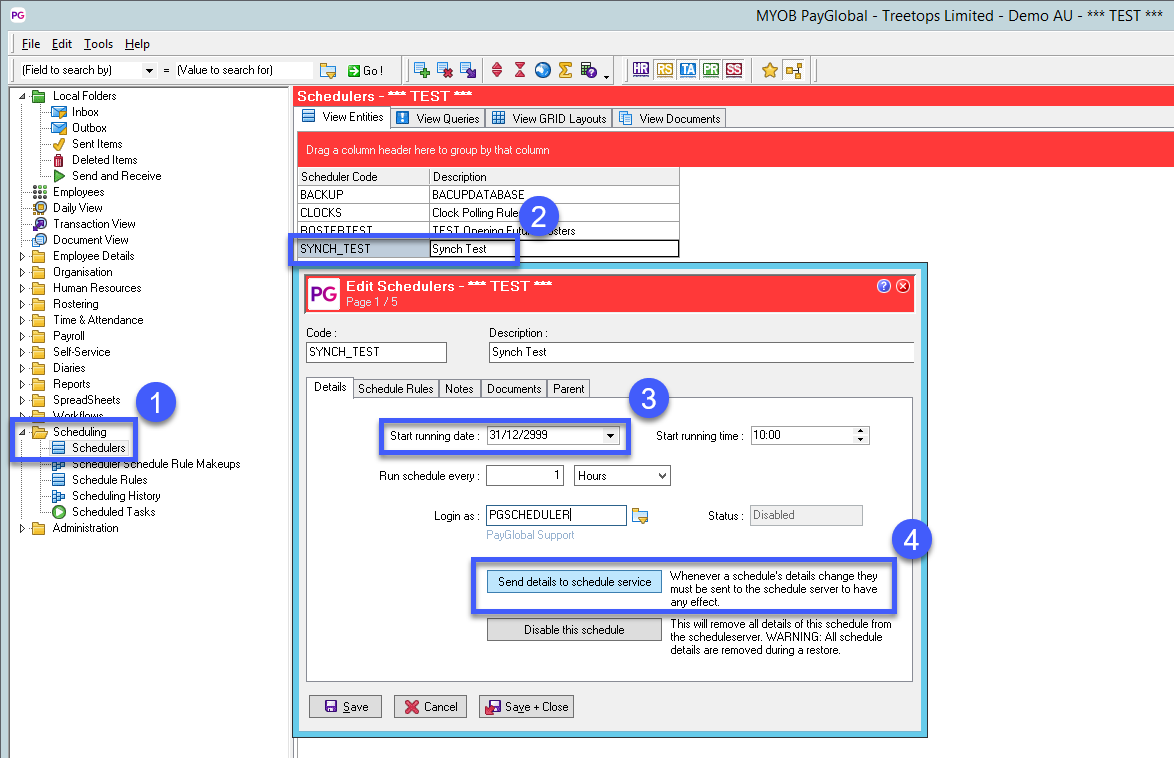Increment the Start running time with the stepper
This screenshot has height=758, width=1174.
pyautogui.click(x=861, y=430)
